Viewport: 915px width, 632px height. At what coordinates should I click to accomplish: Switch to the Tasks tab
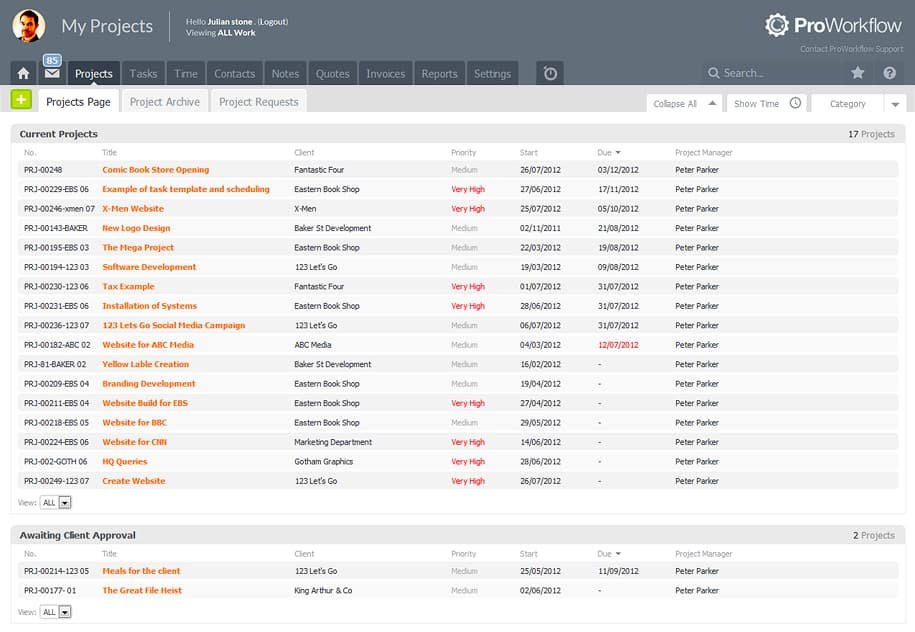pyautogui.click(x=144, y=74)
